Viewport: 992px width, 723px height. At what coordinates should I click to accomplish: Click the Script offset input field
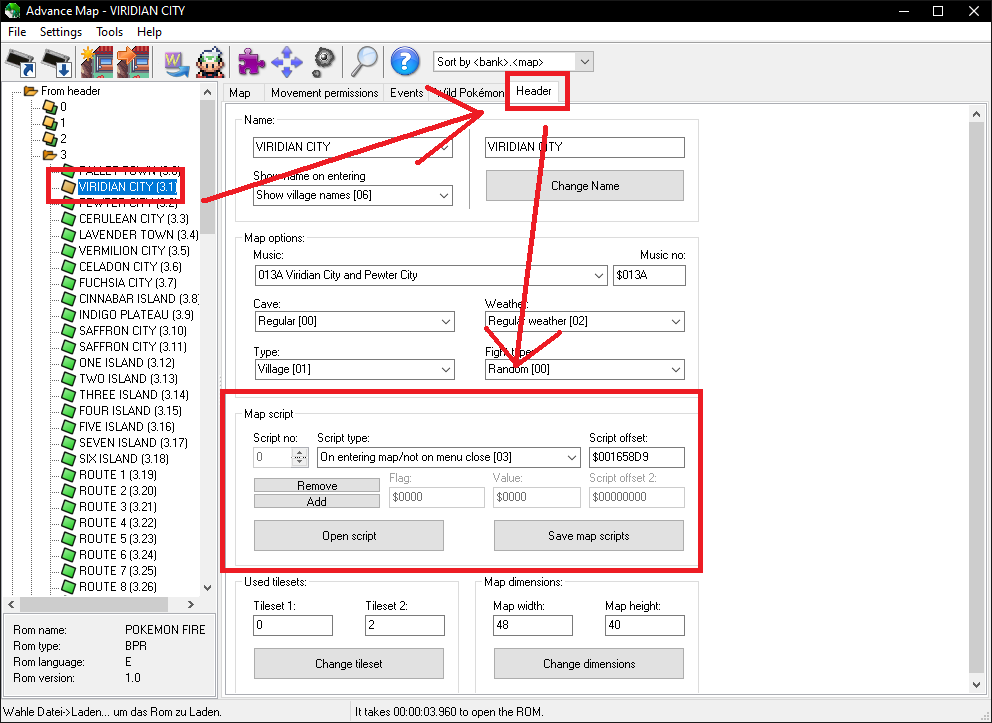[637, 457]
